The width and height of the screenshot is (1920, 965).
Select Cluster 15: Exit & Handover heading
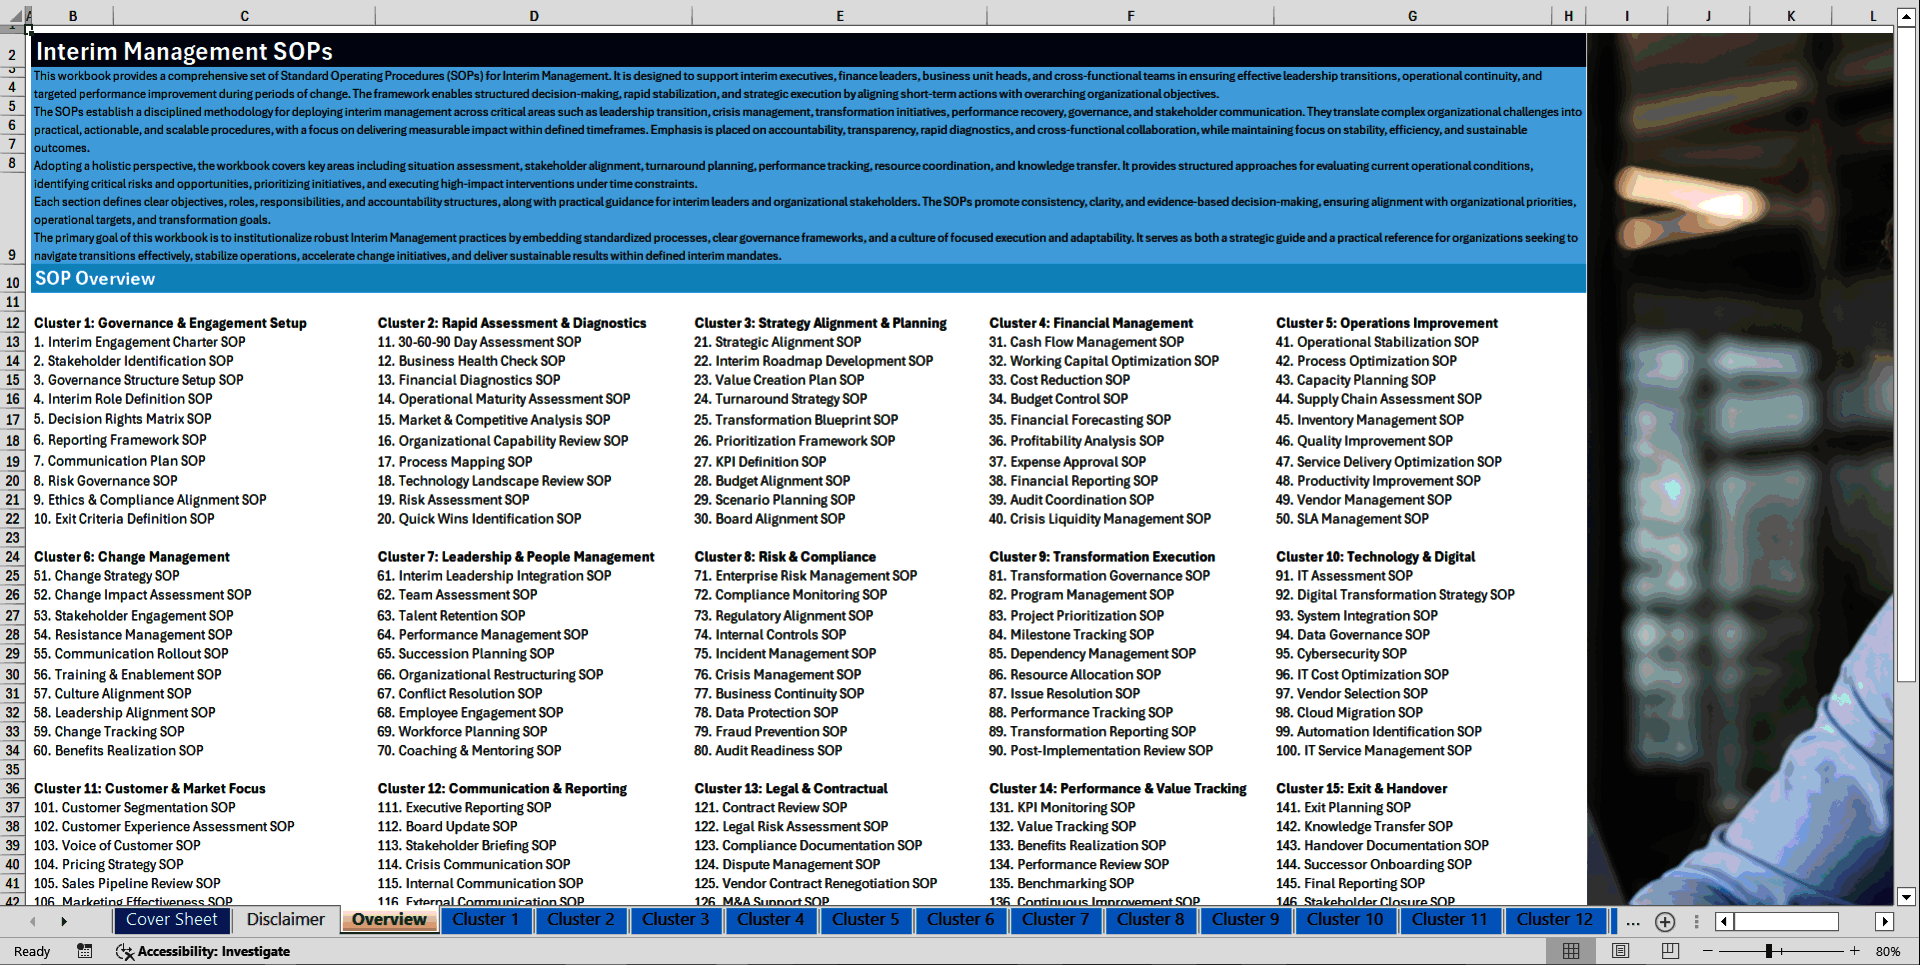pos(1361,789)
